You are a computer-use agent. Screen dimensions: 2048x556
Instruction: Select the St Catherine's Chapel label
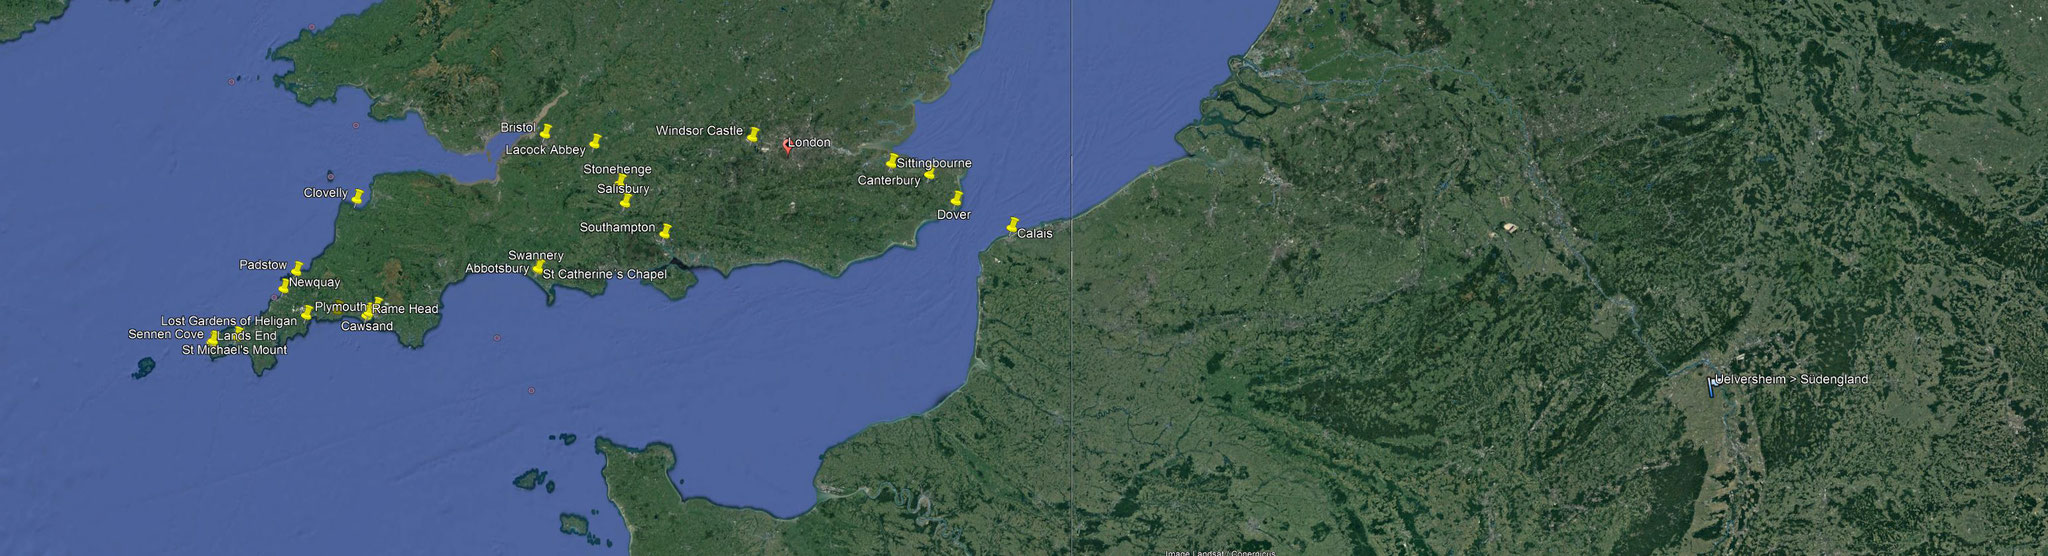point(605,274)
